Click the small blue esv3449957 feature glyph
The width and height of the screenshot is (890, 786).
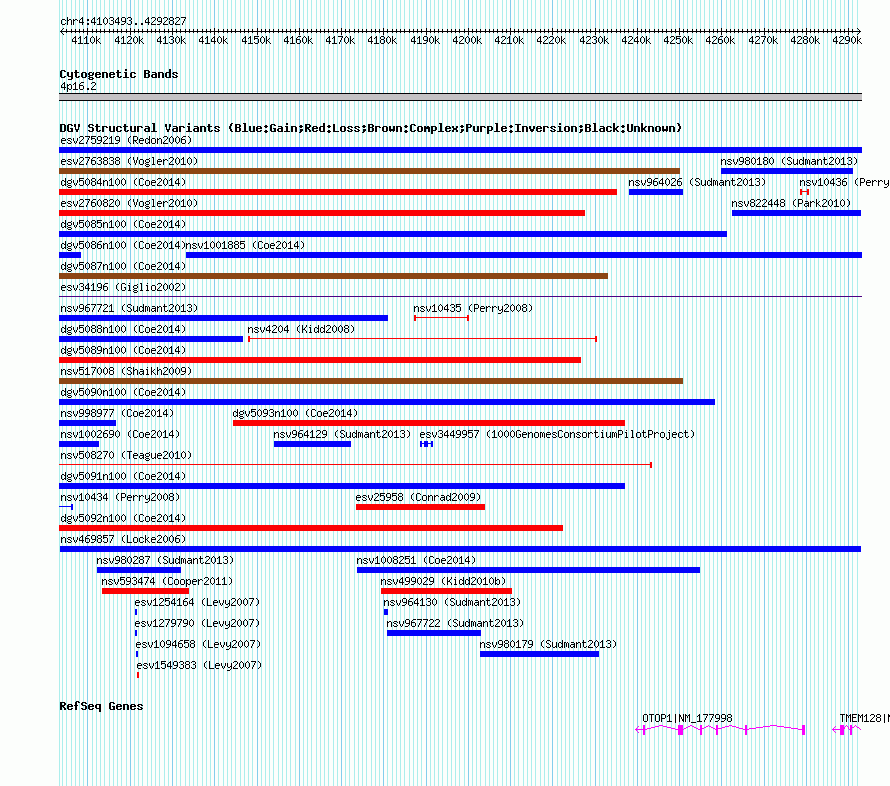click(426, 444)
